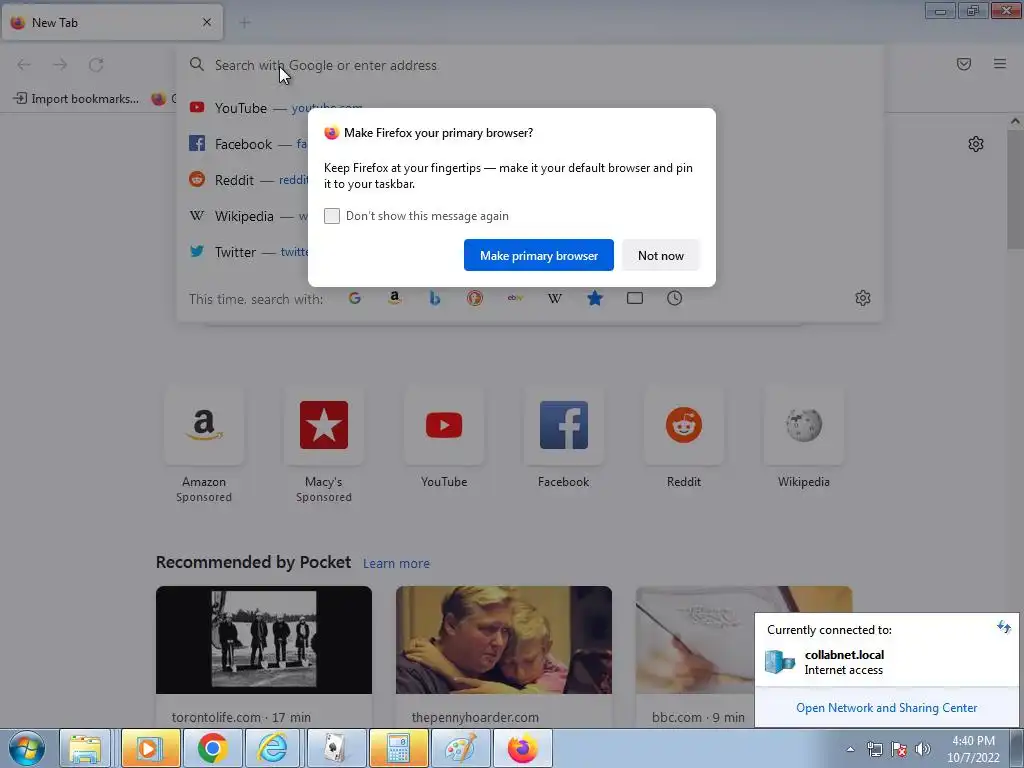Search this time with Google icon
Image resolution: width=1024 pixels, height=768 pixels.
tap(355, 298)
